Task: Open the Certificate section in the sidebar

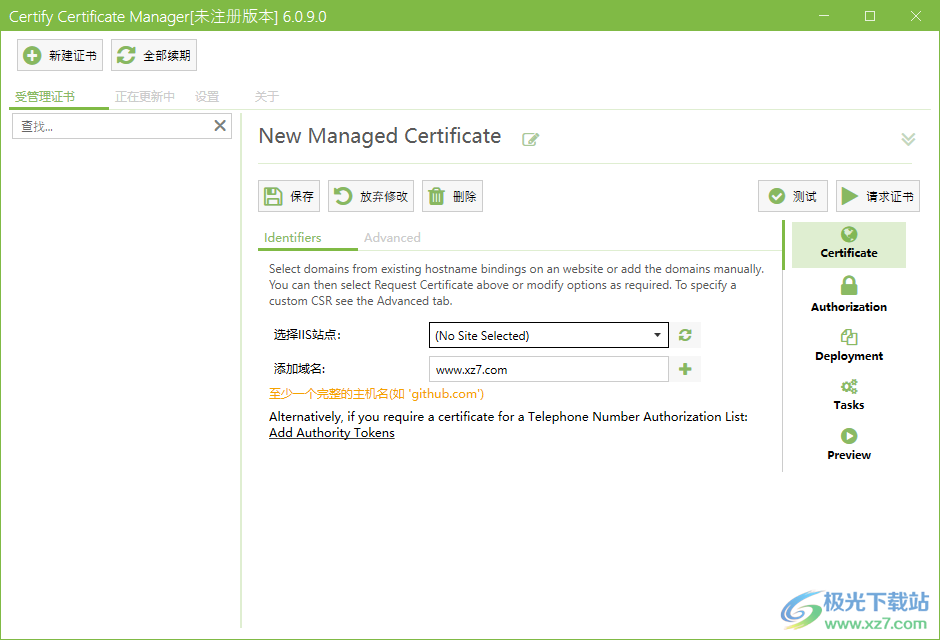Action: pos(848,245)
